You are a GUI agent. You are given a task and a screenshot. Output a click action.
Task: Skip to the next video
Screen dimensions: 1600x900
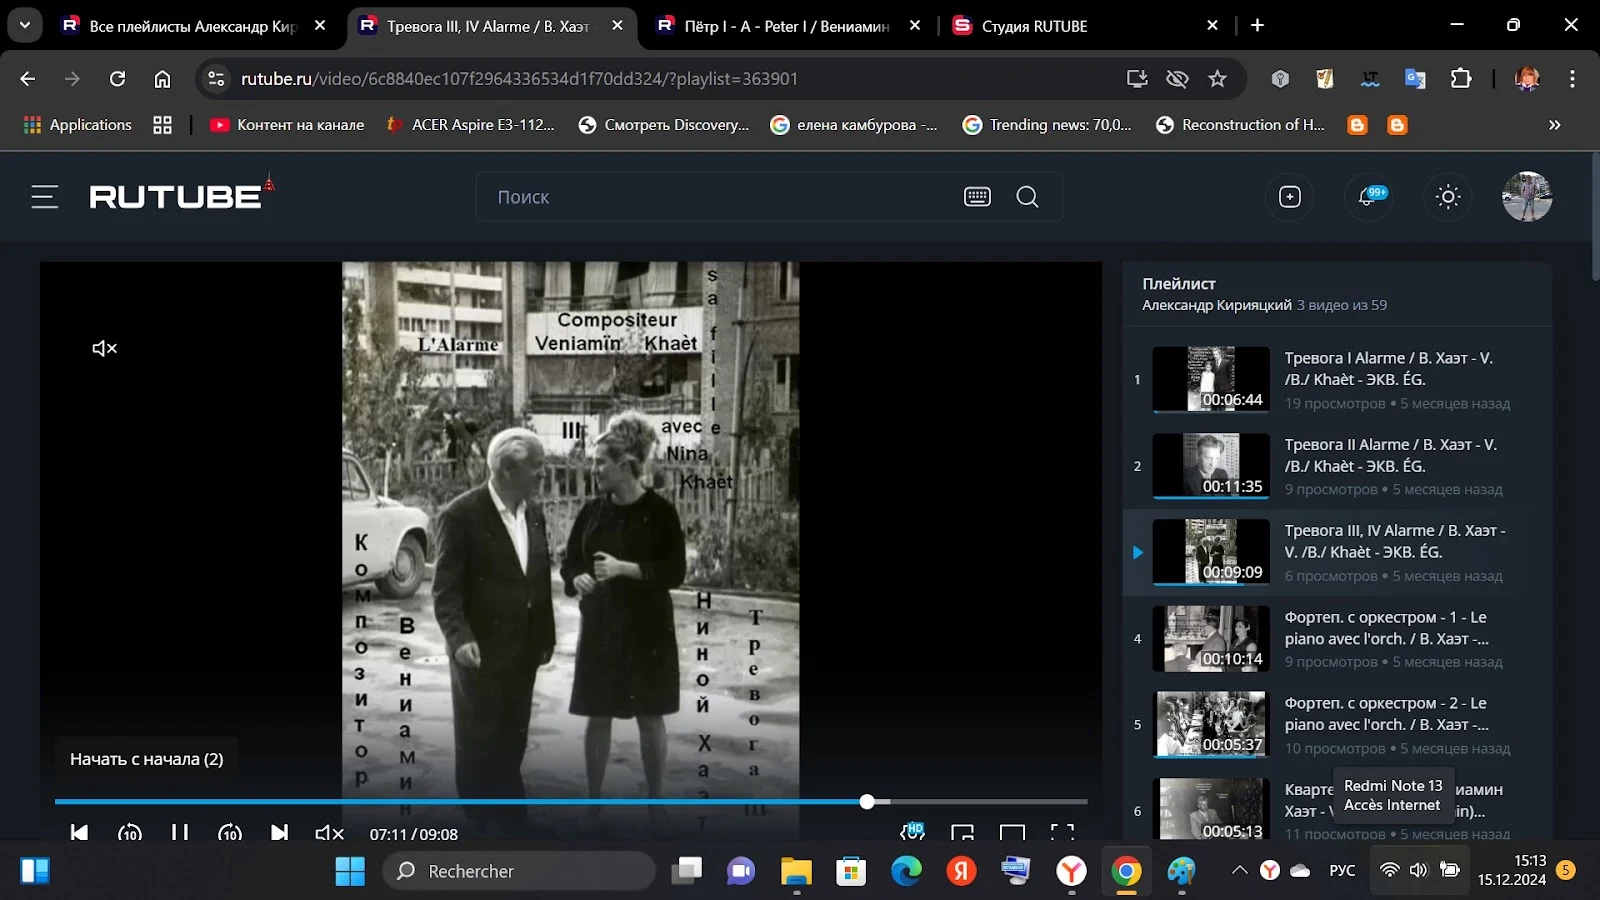[279, 833]
